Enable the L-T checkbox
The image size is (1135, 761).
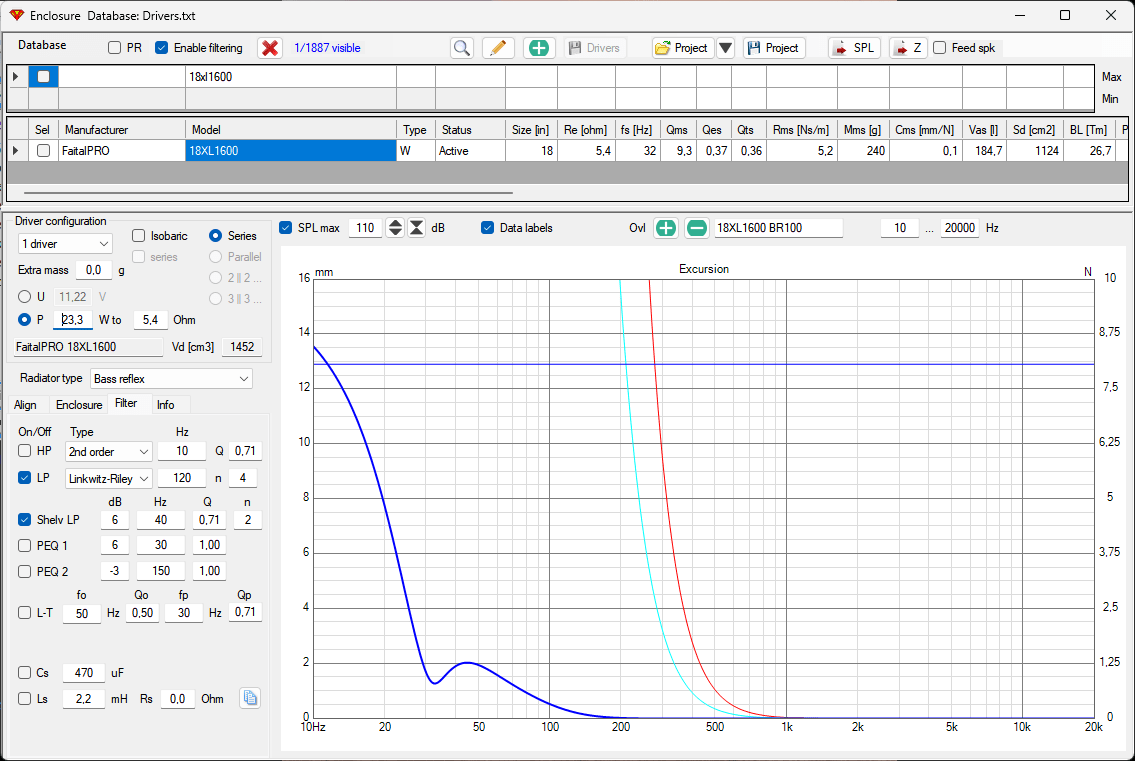(x=25, y=613)
